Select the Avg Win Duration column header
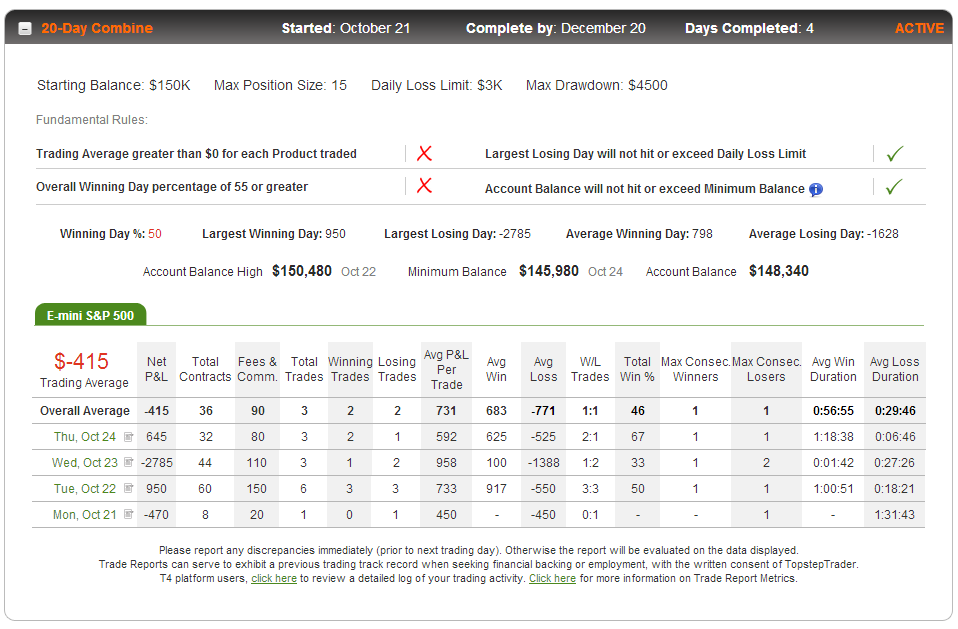The width and height of the screenshot is (958, 629). (833, 369)
